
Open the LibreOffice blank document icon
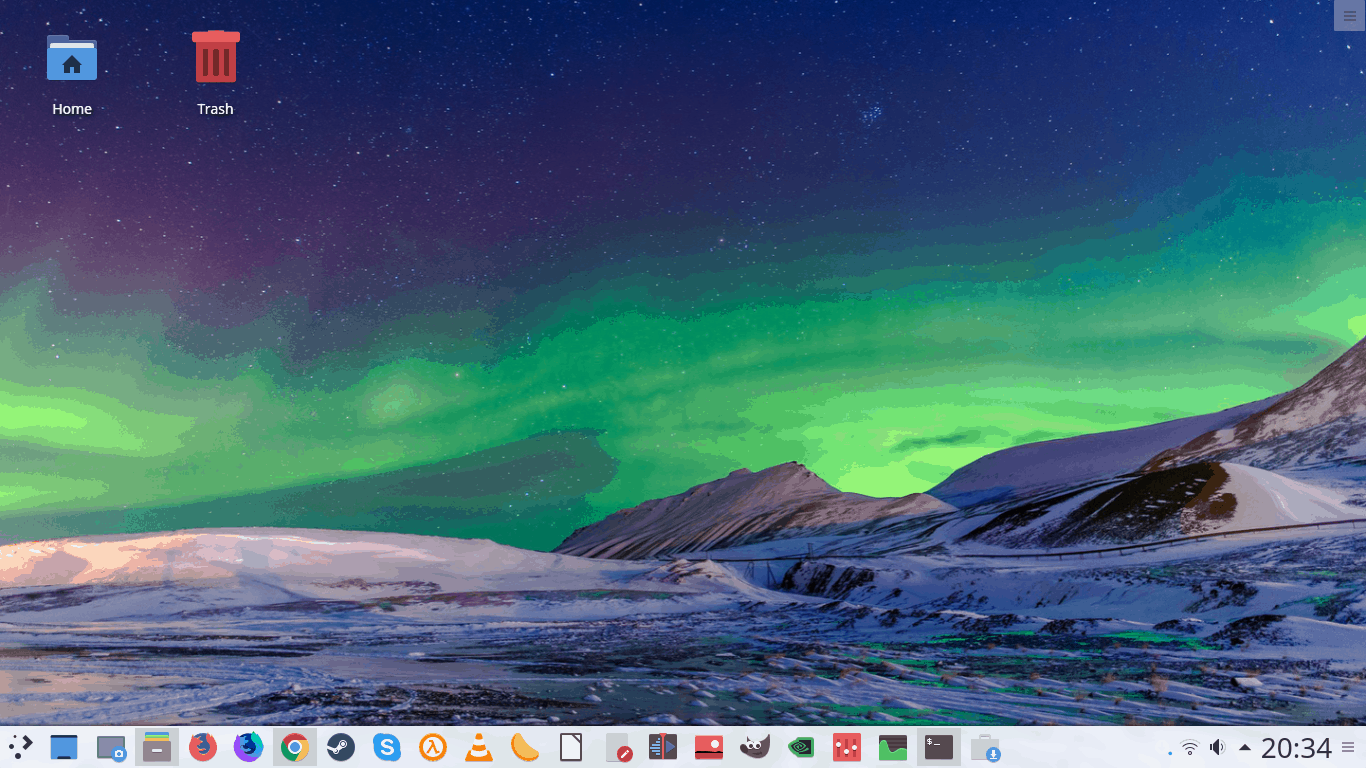pos(571,747)
